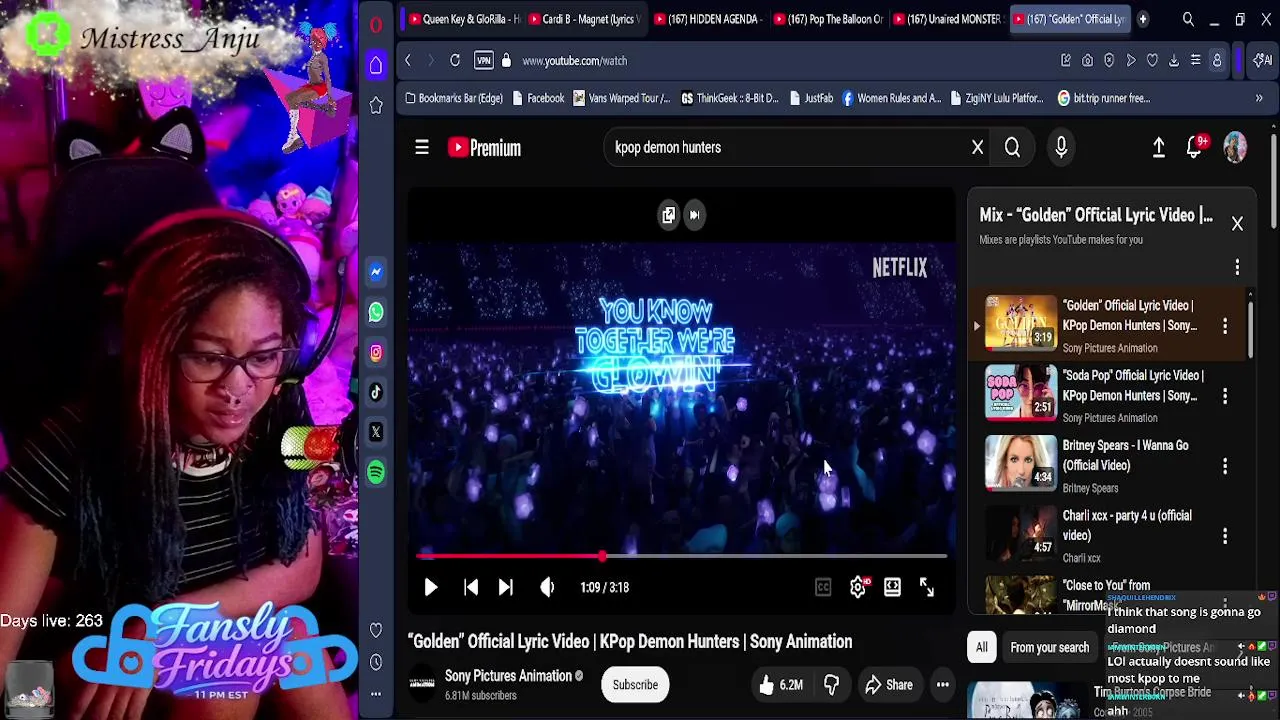The width and height of the screenshot is (1280, 720).
Task: Search YouTube with magnifier button
Action: (1012, 148)
